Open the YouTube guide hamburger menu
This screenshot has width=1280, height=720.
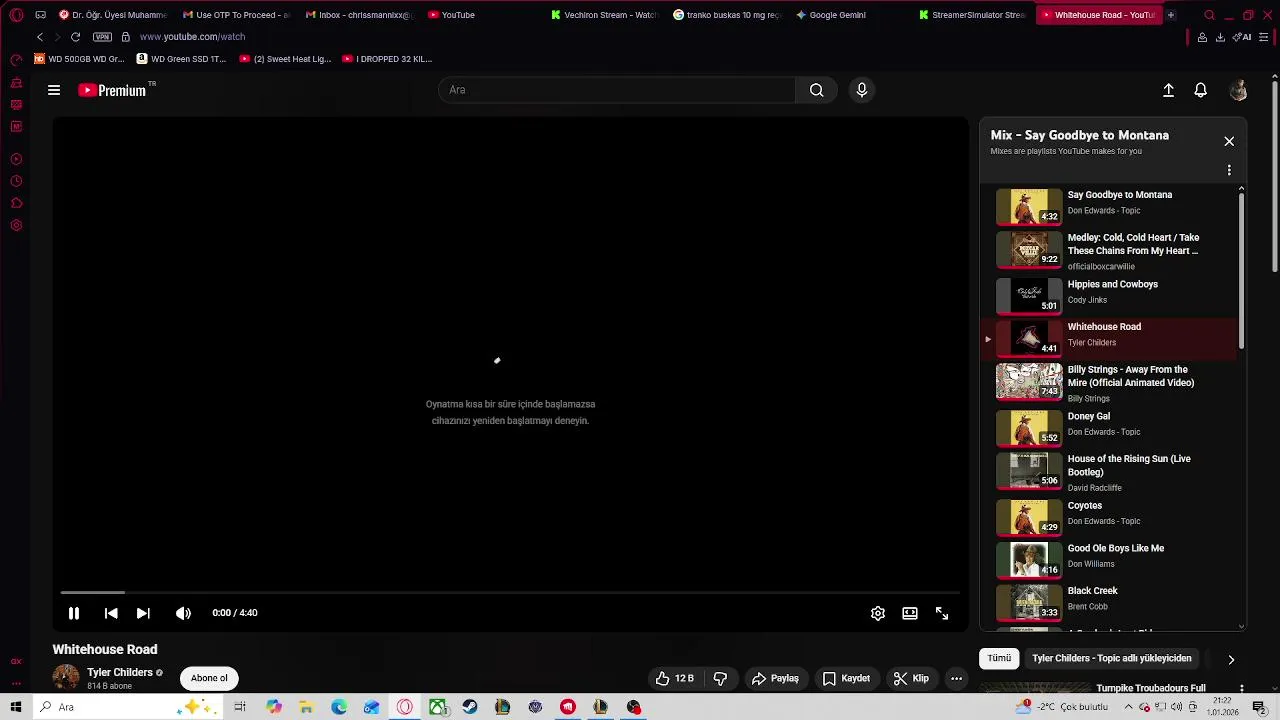[x=54, y=90]
